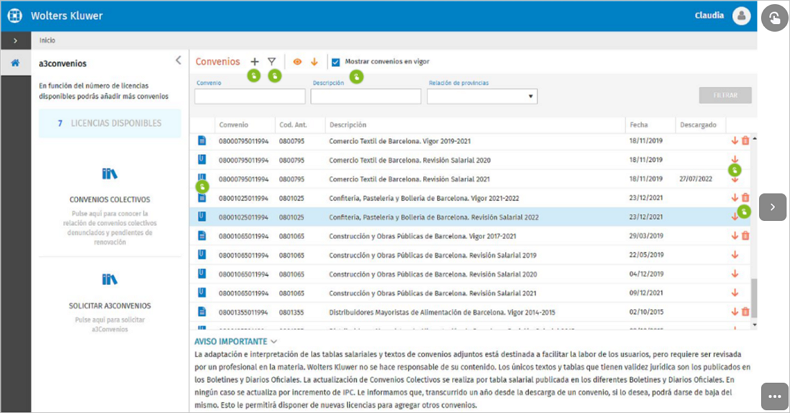Toggle Mostrar convenios en vigor checkbox

pos(336,62)
